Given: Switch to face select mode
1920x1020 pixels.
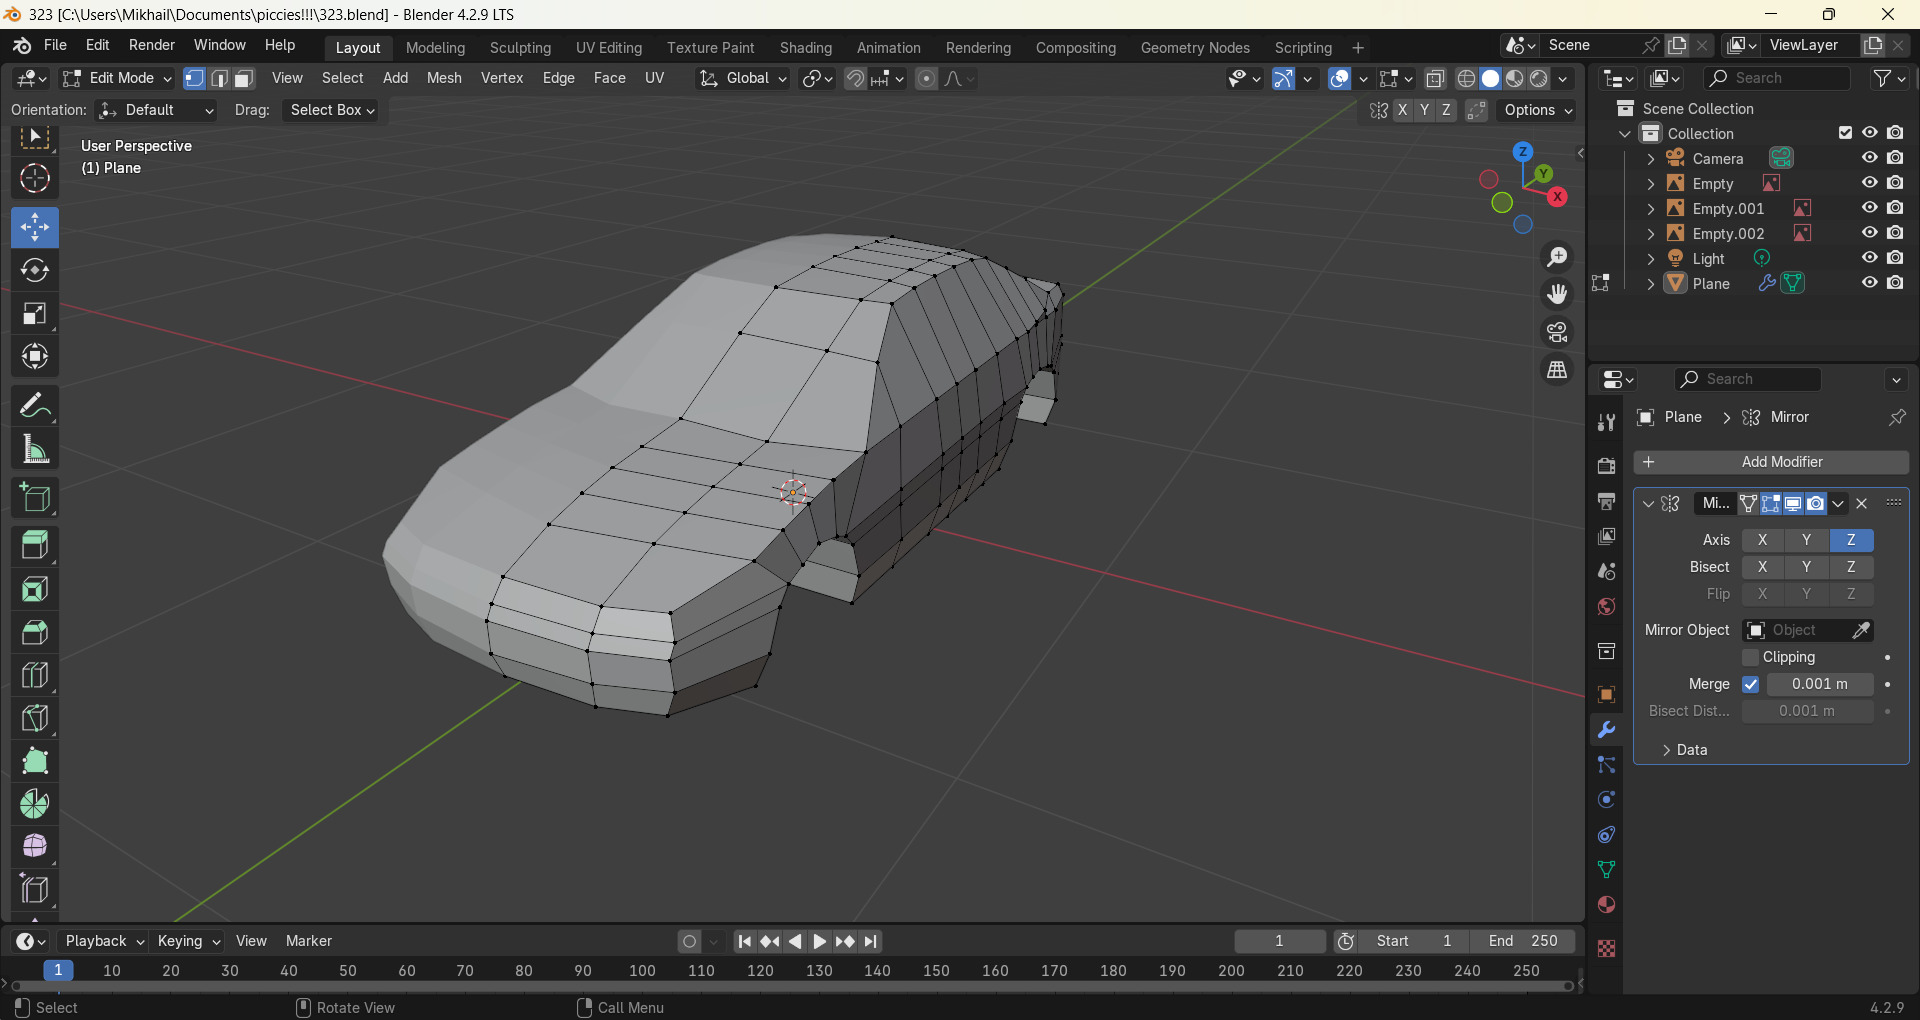Looking at the screenshot, I should tap(244, 79).
